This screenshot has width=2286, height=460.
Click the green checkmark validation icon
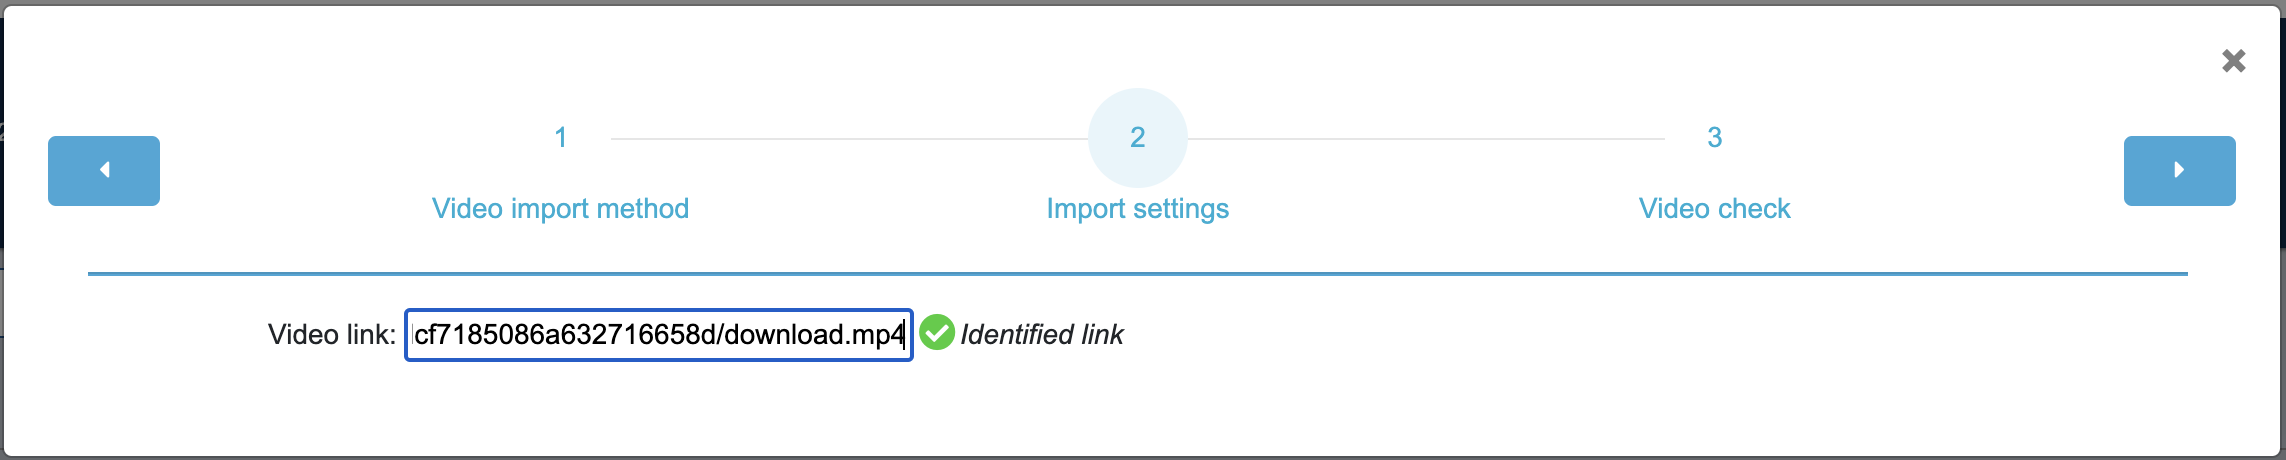tap(937, 333)
